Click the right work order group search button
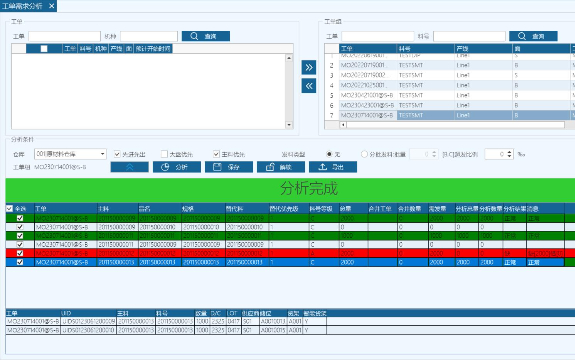The width and height of the screenshot is (575, 360). point(533,36)
